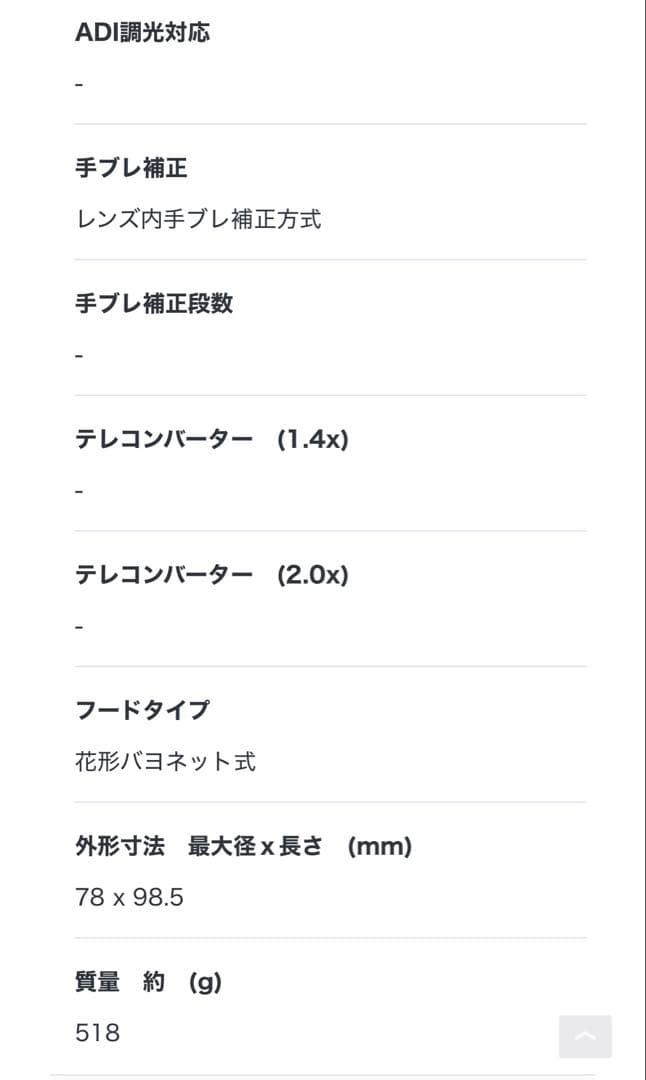Click the 花形バヨネット式 value text
The image size is (646, 1080).
coord(165,762)
